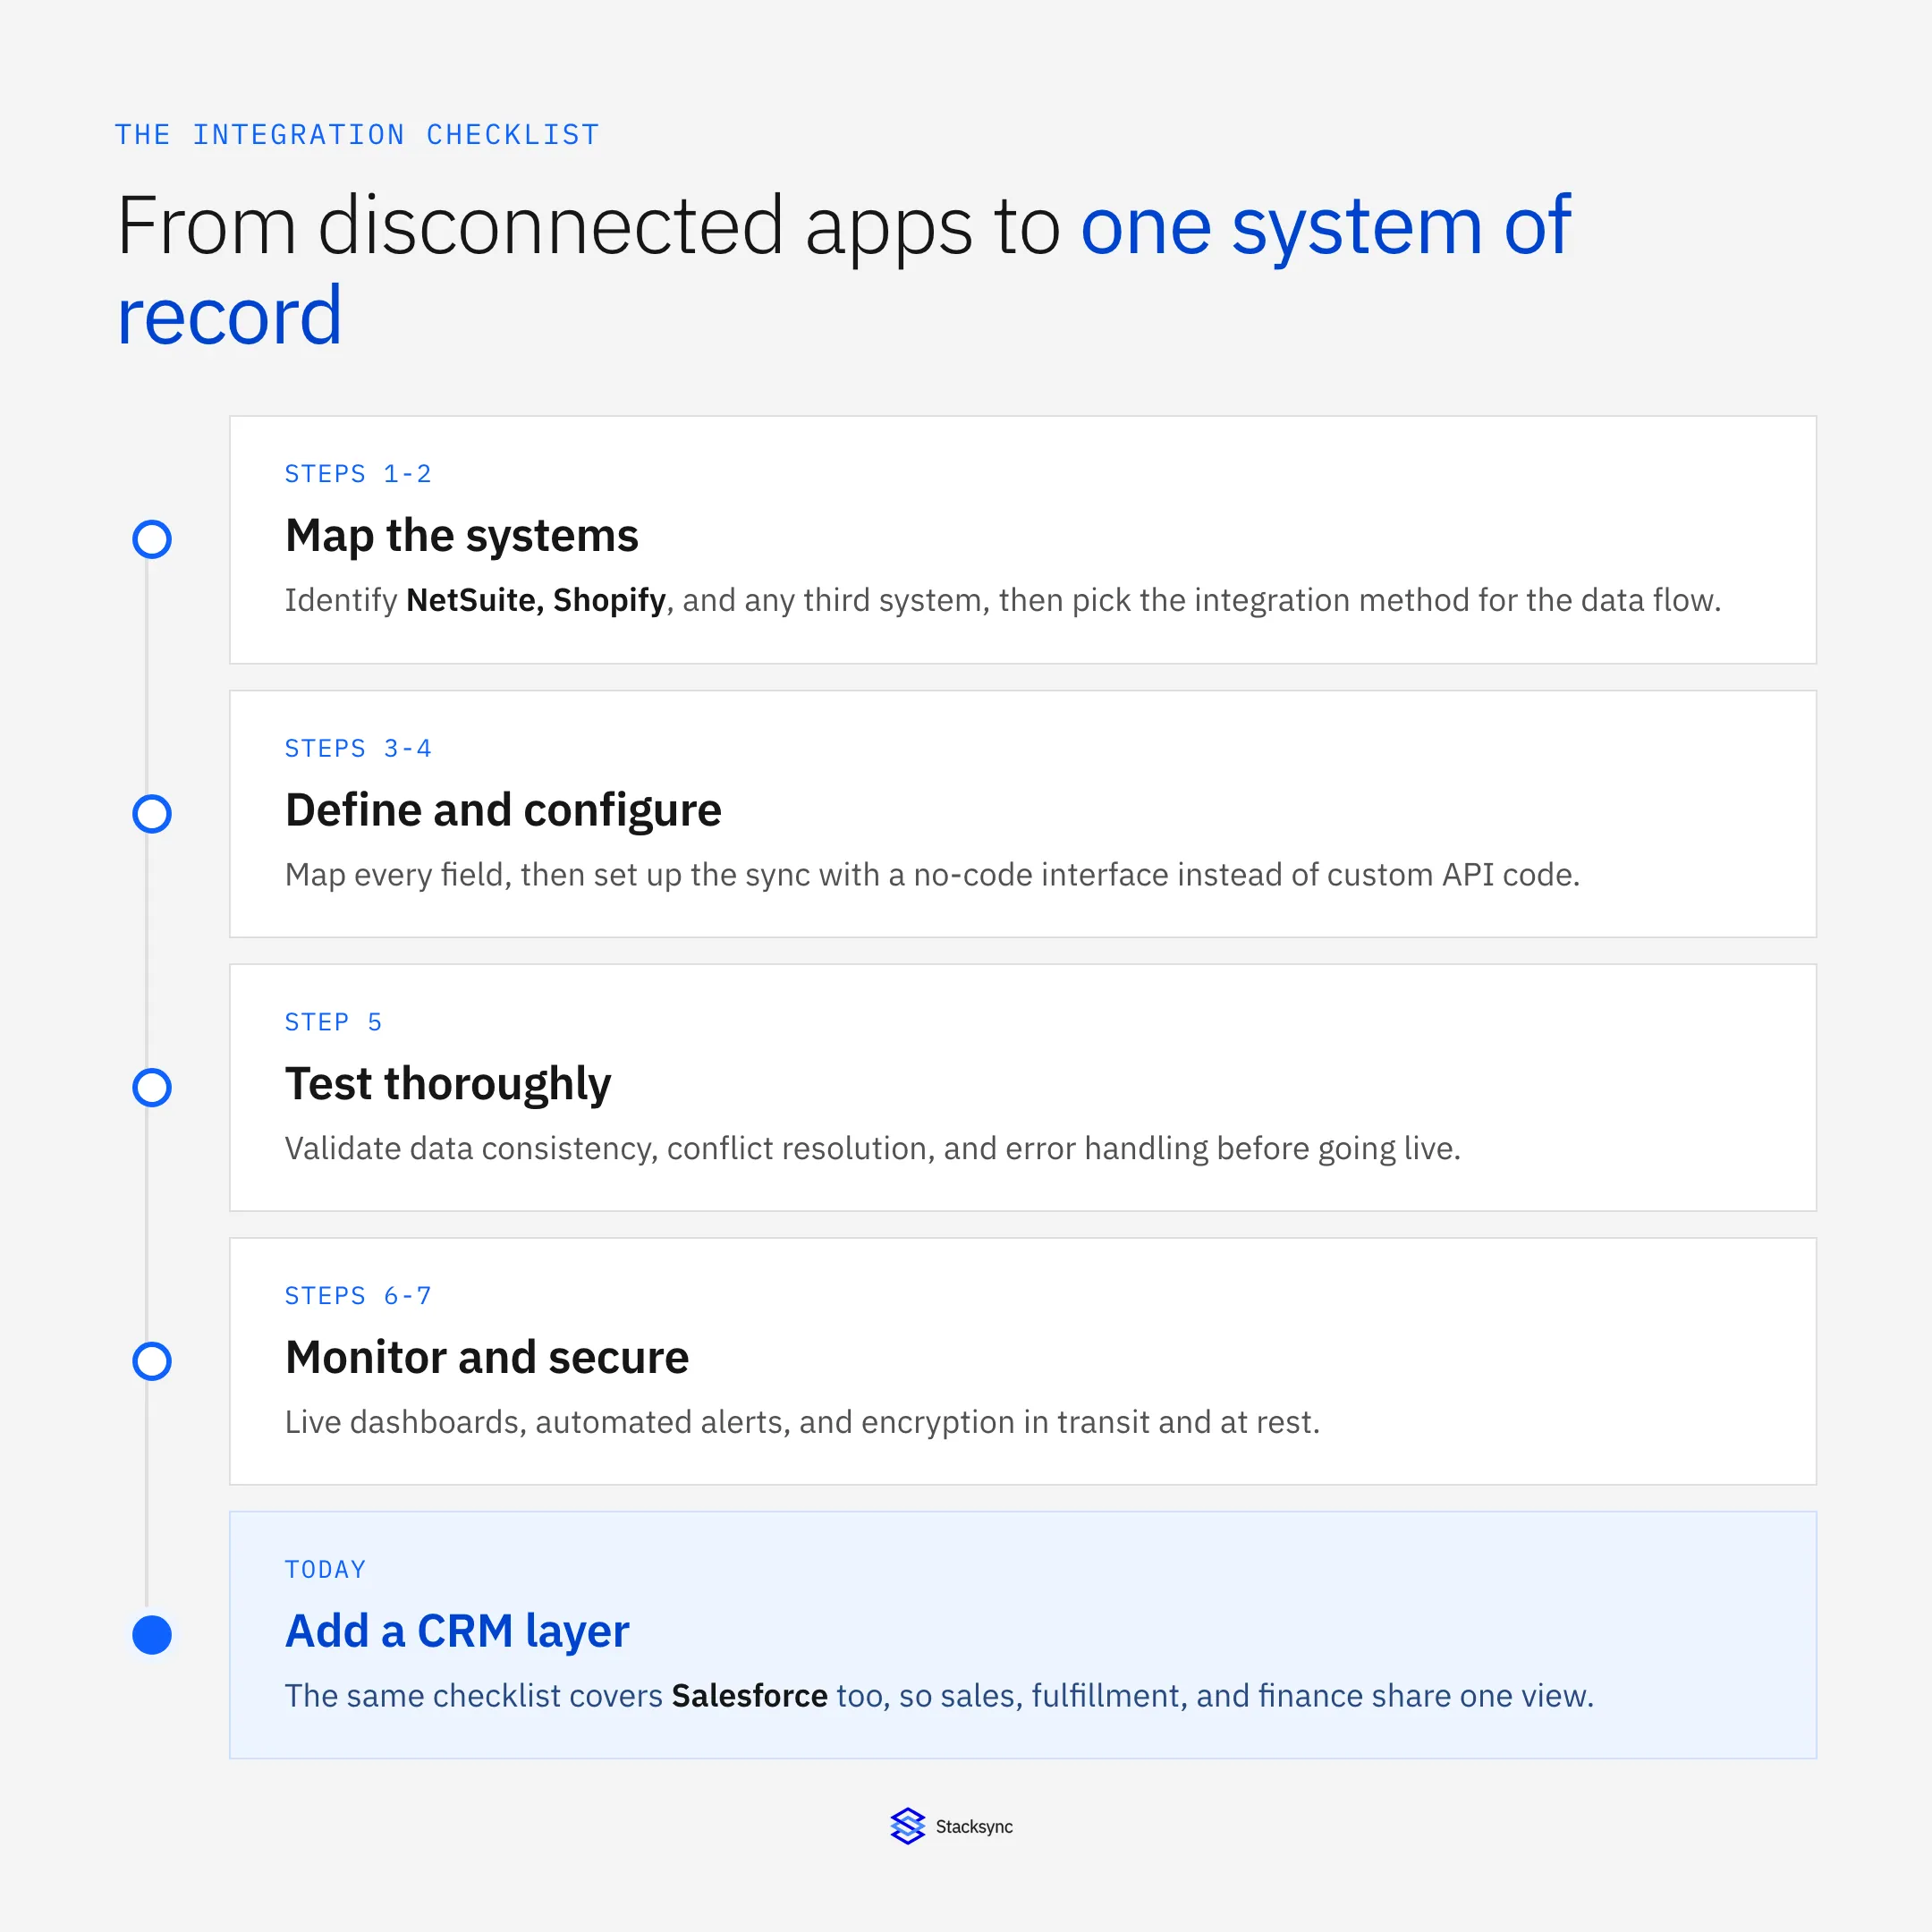Click the "STEPS 3-4" label
1932x1932 pixels.
pos(358,749)
